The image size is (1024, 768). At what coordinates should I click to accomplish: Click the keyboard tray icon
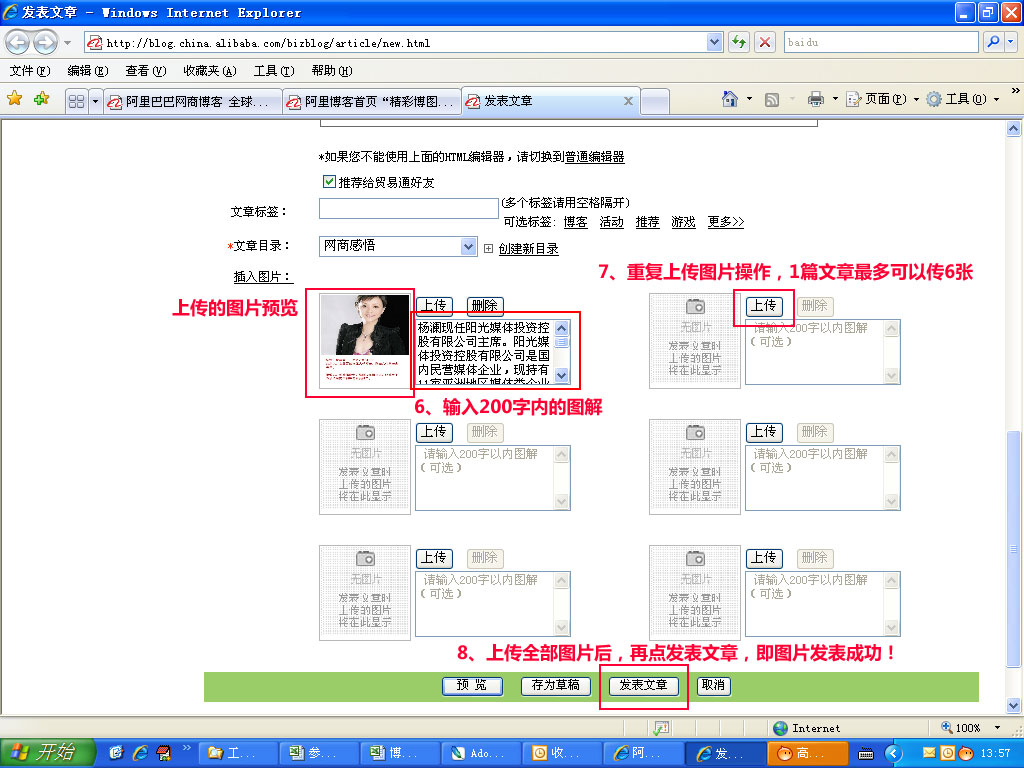866,754
